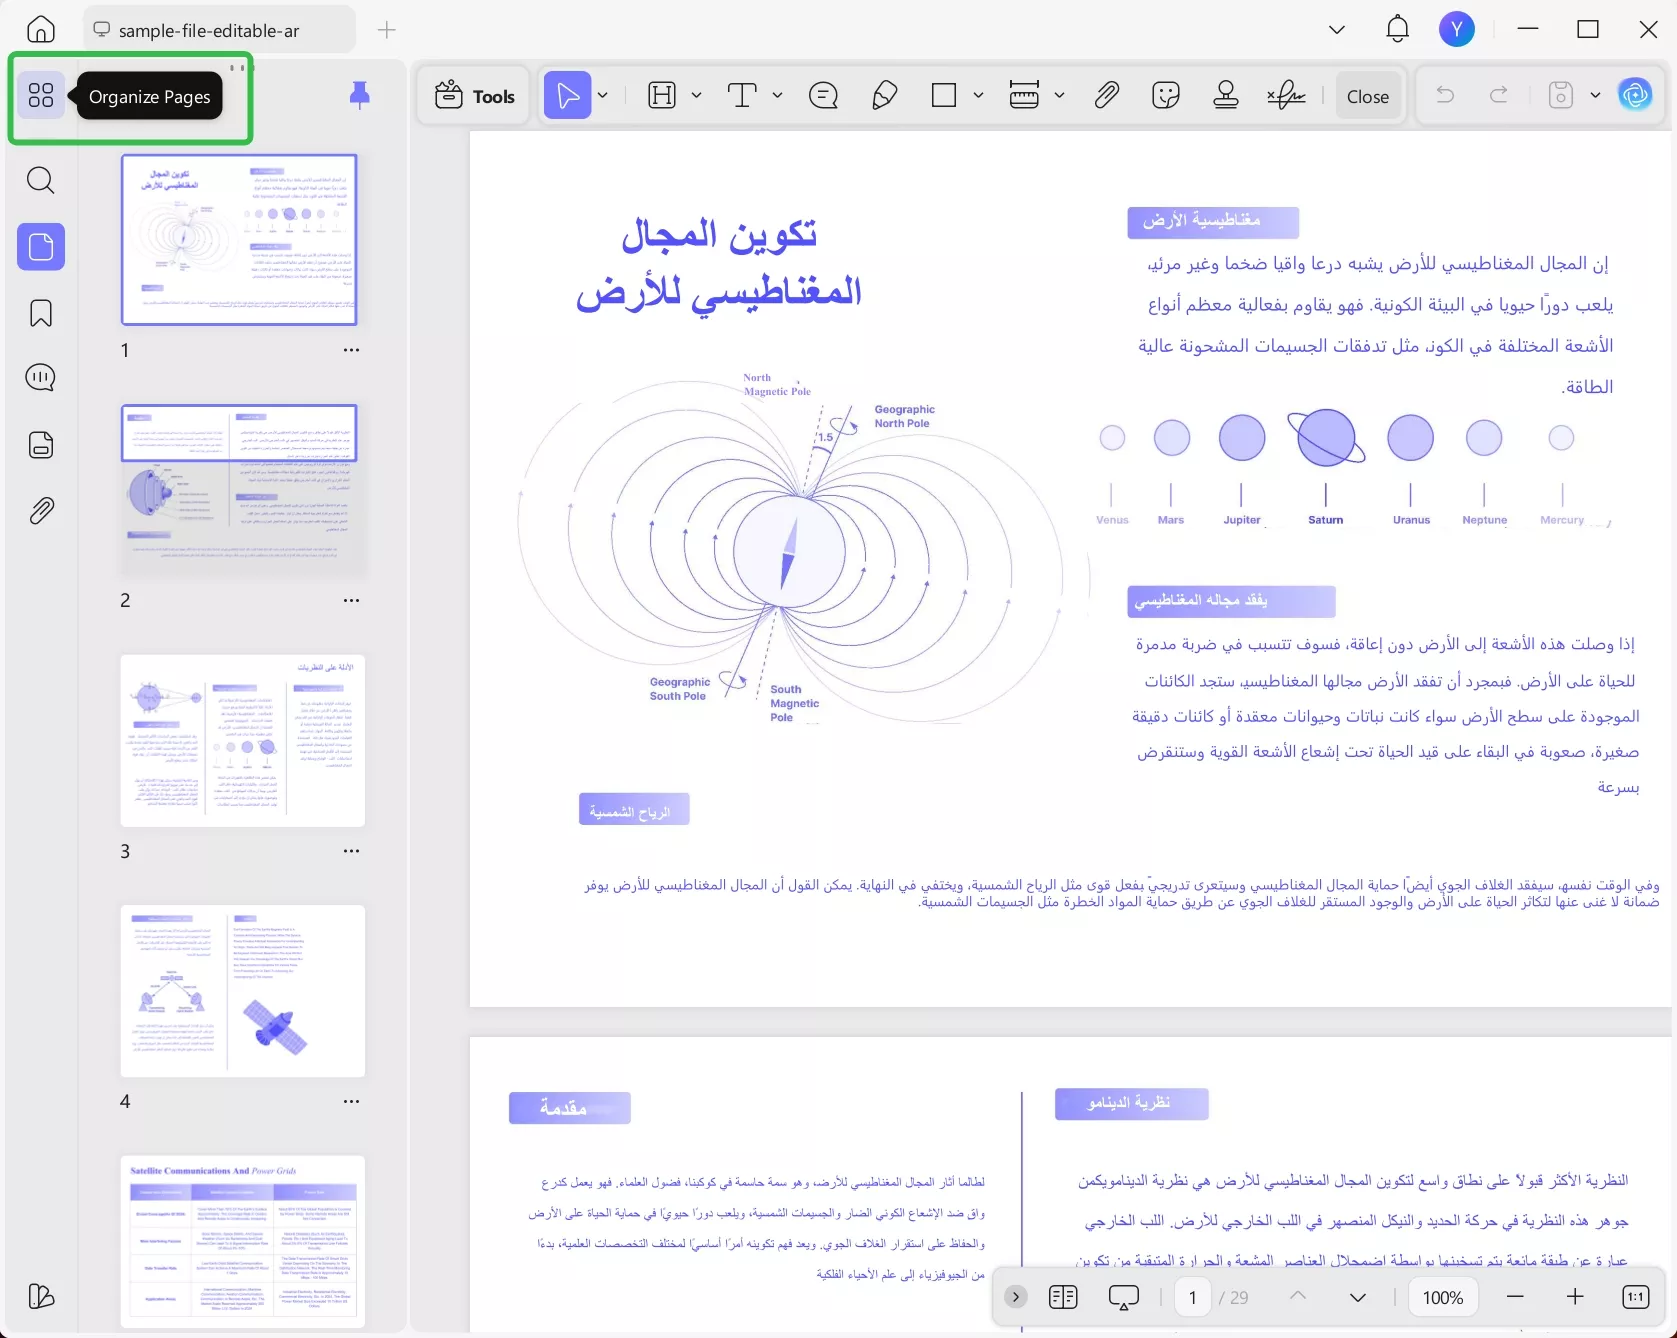Select the Pencil markup tool
The height and width of the screenshot is (1338, 1677).
[884, 95]
